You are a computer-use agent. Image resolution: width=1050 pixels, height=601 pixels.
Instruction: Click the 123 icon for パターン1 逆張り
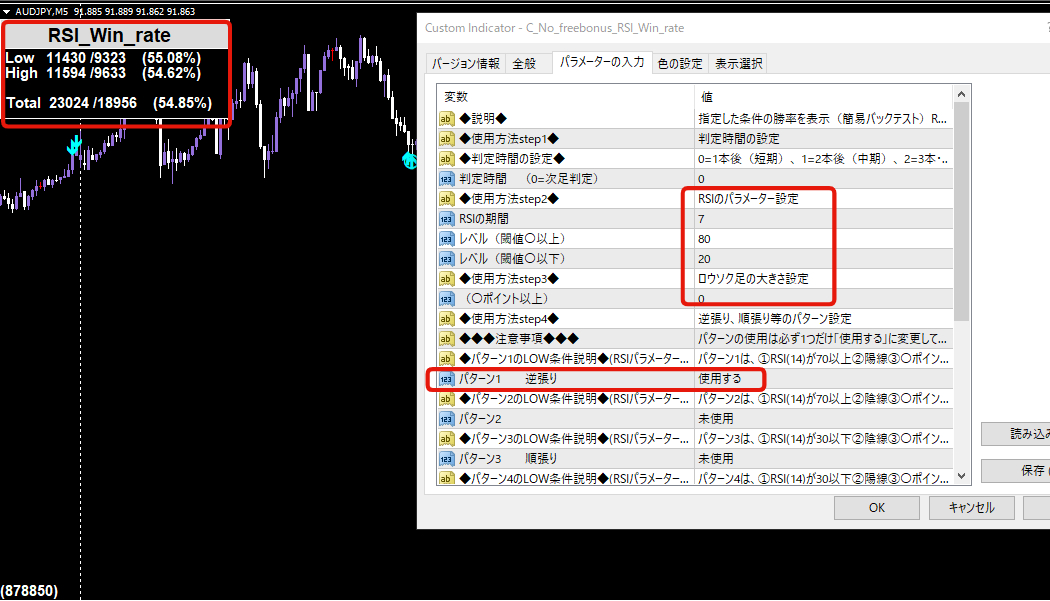[x=446, y=379]
